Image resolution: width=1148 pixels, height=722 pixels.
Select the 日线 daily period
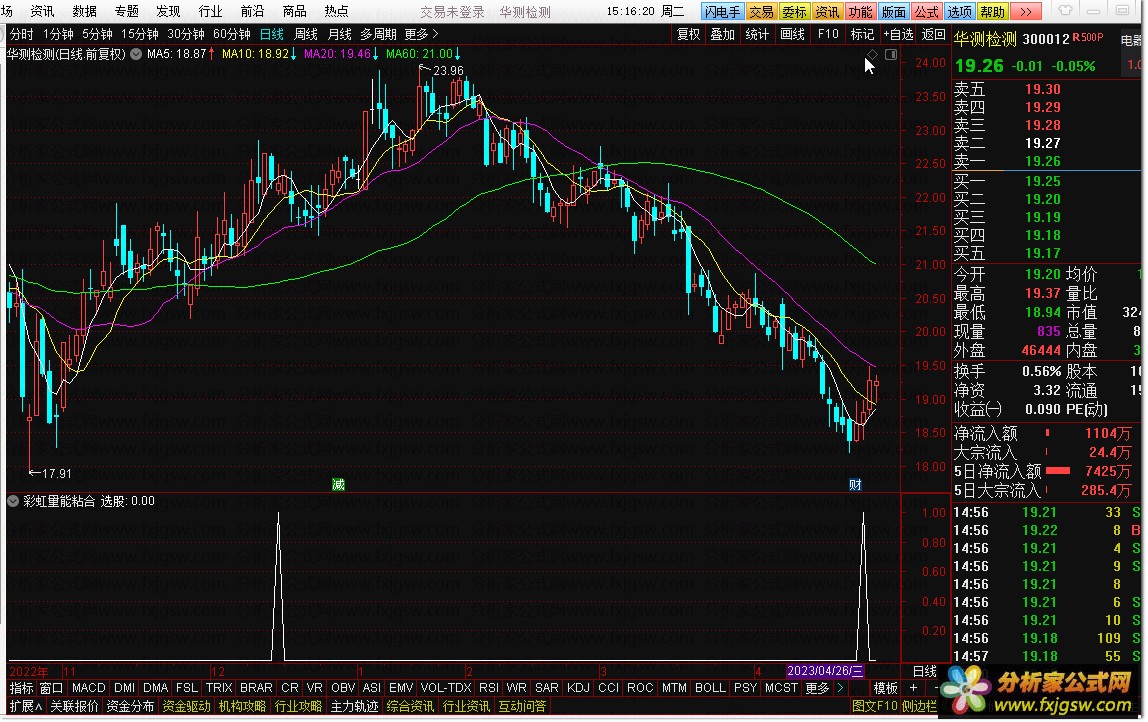point(272,34)
